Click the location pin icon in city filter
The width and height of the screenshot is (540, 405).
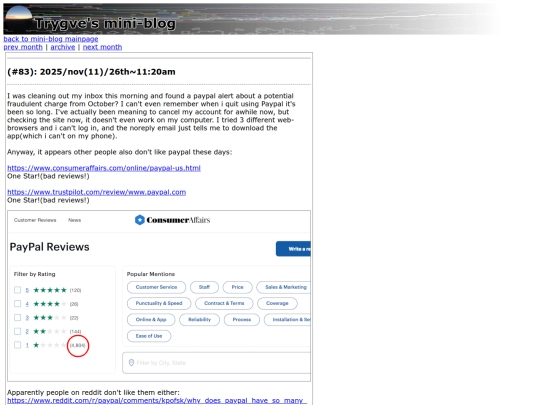pyautogui.click(x=131, y=363)
